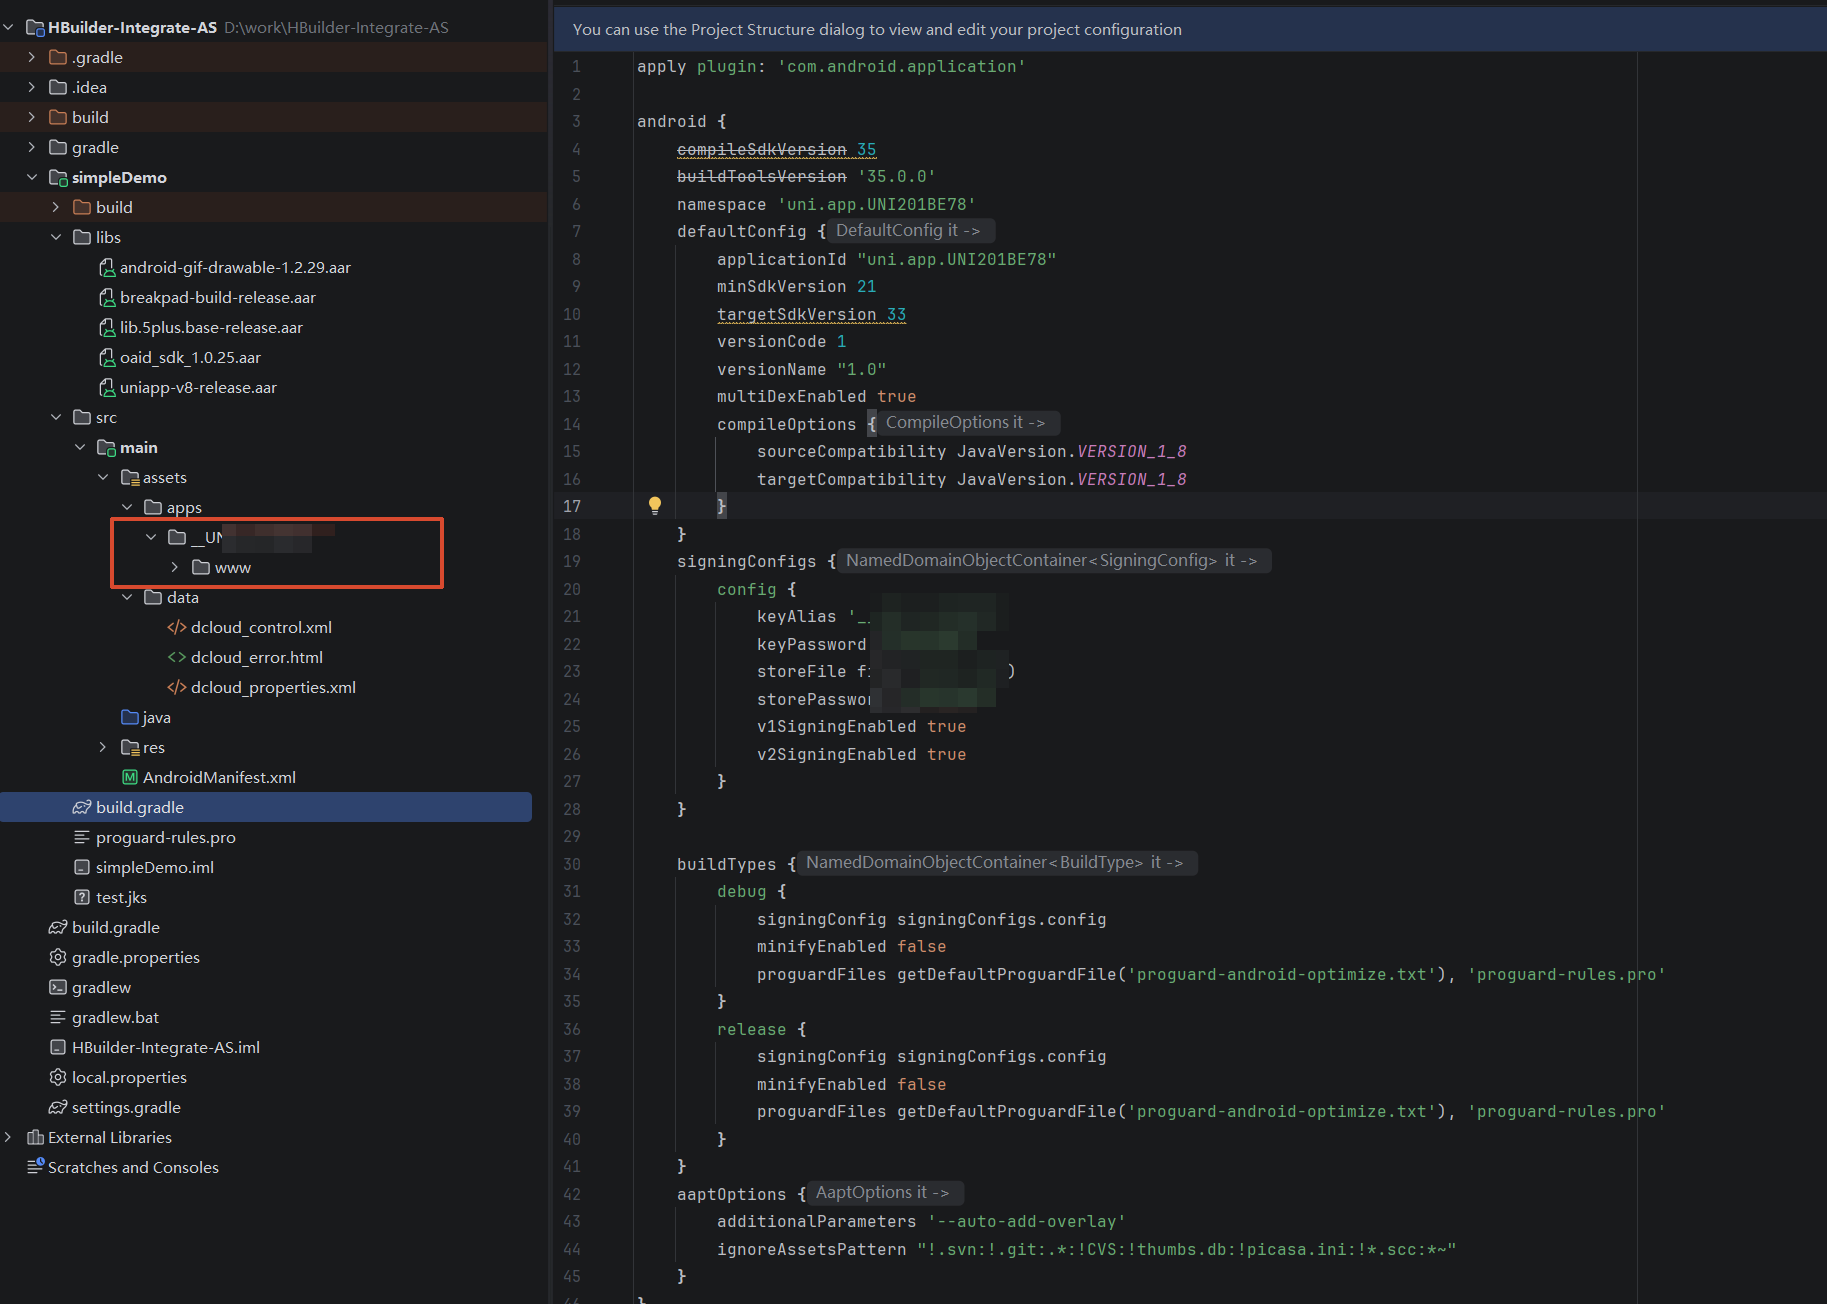The image size is (1827, 1304).
Task: Open settings.gradle file
Action: (x=126, y=1107)
